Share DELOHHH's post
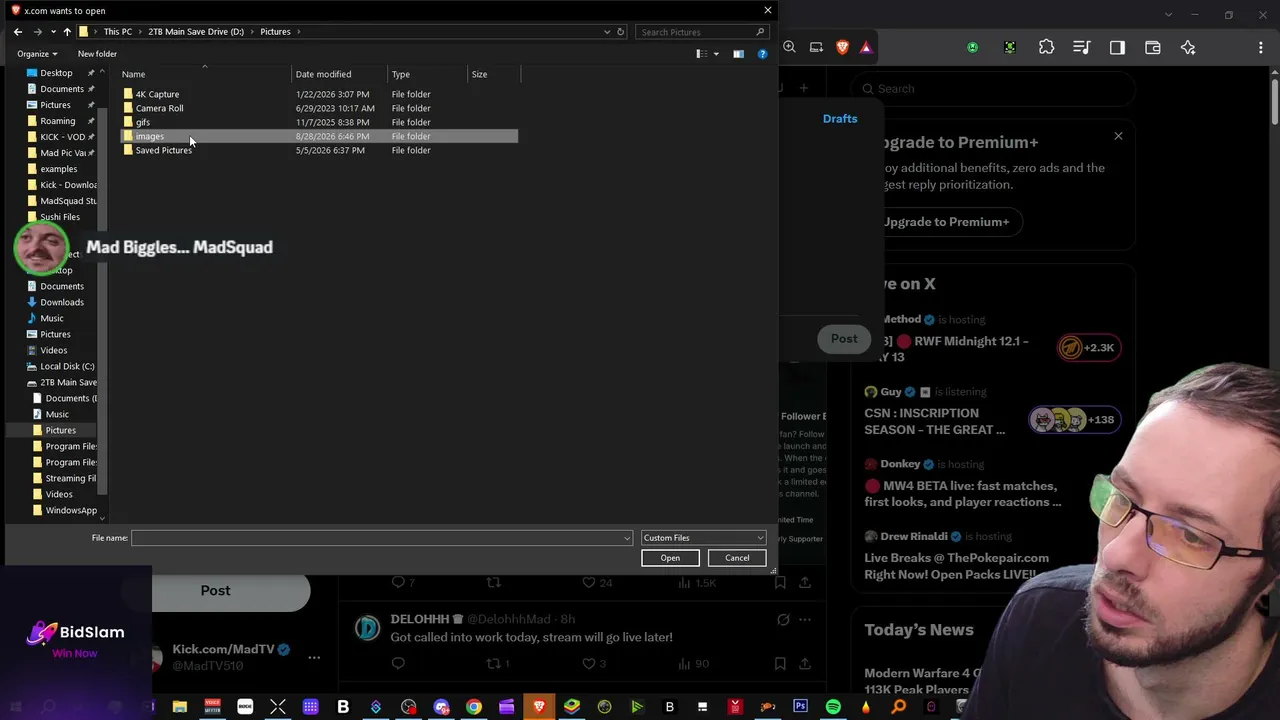The image size is (1280, 720). pyautogui.click(x=805, y=663)
